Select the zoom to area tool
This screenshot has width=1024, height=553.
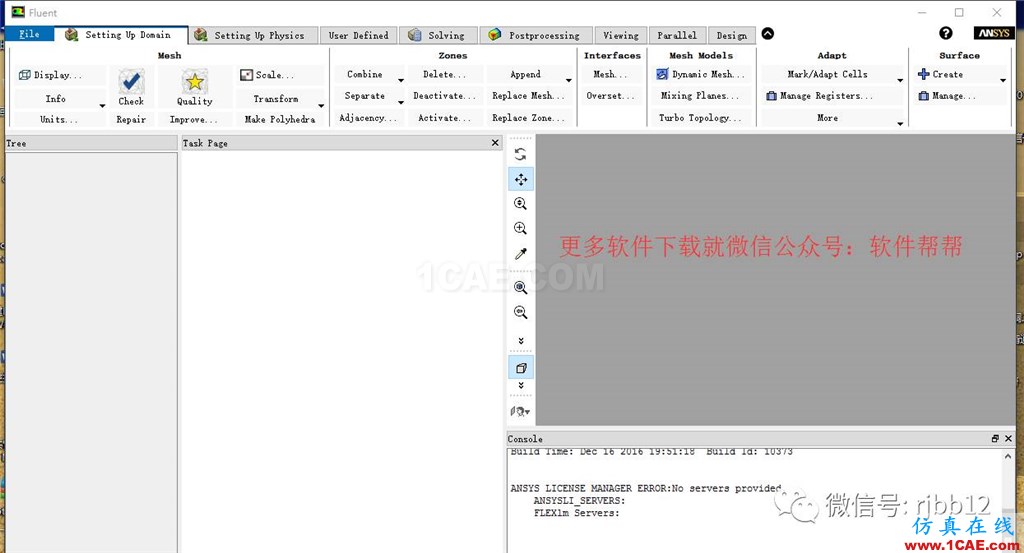pyautogui.click(x=520, y=229)
